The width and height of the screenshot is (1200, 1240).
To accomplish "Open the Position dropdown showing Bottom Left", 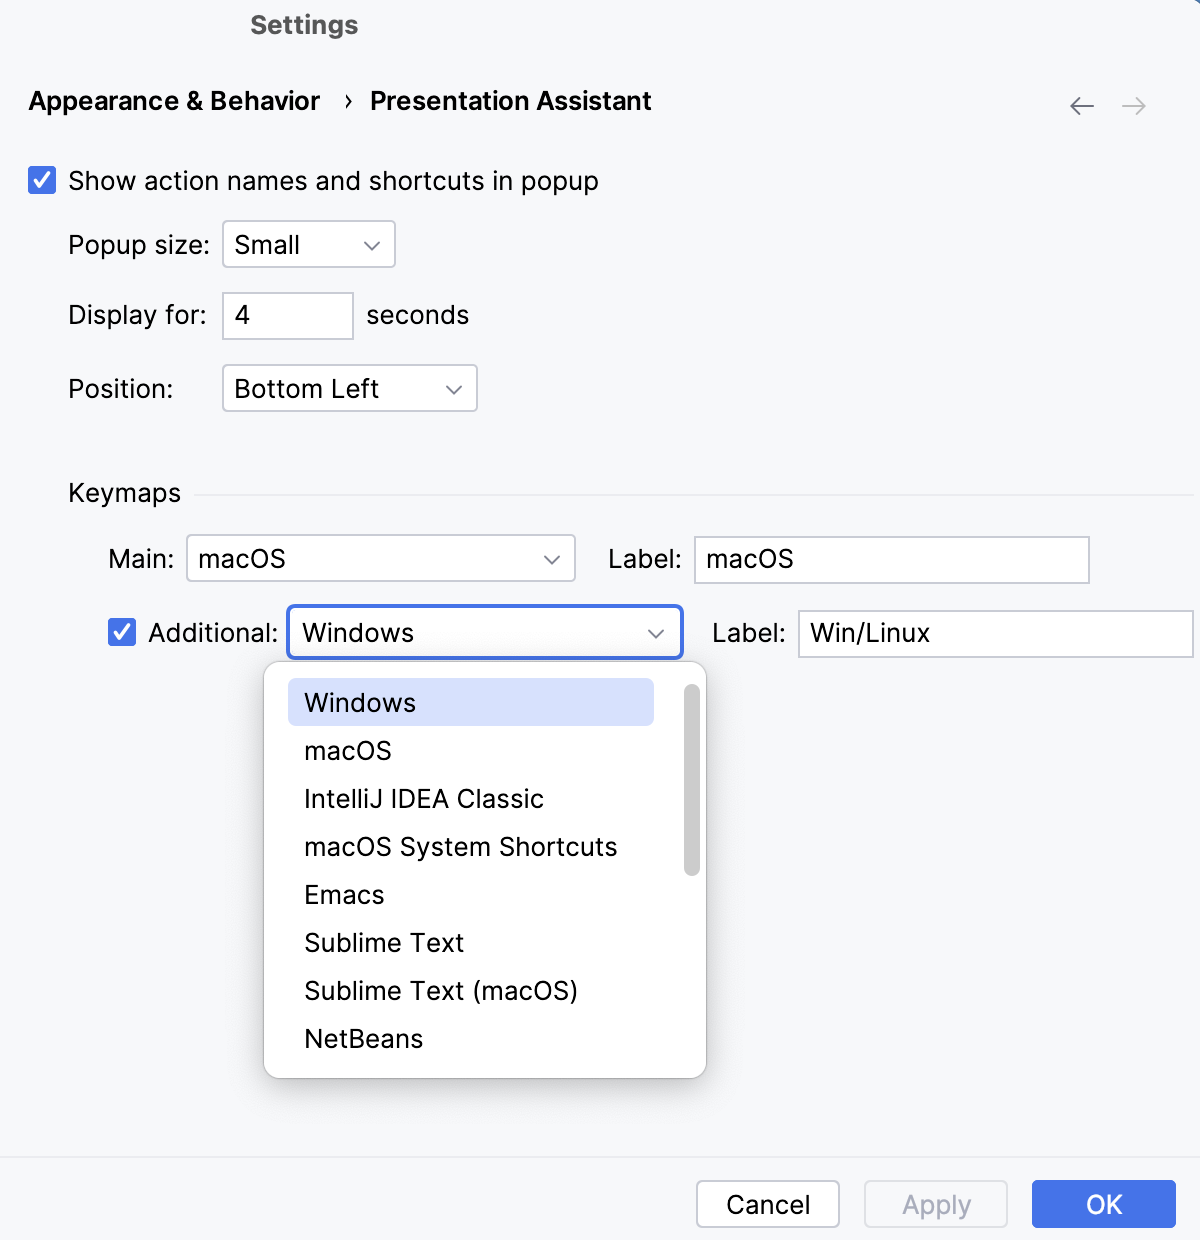I will pyautogui.click(x=349, y=389).
